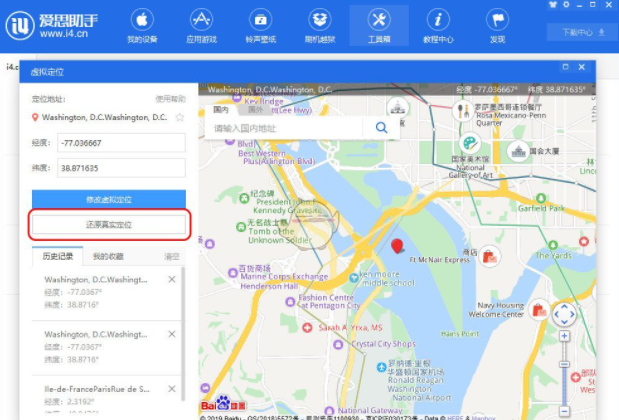619x420 pixels.
Task: Click the Kennedy Gravesite memorial marker
Action: point(244,198)
